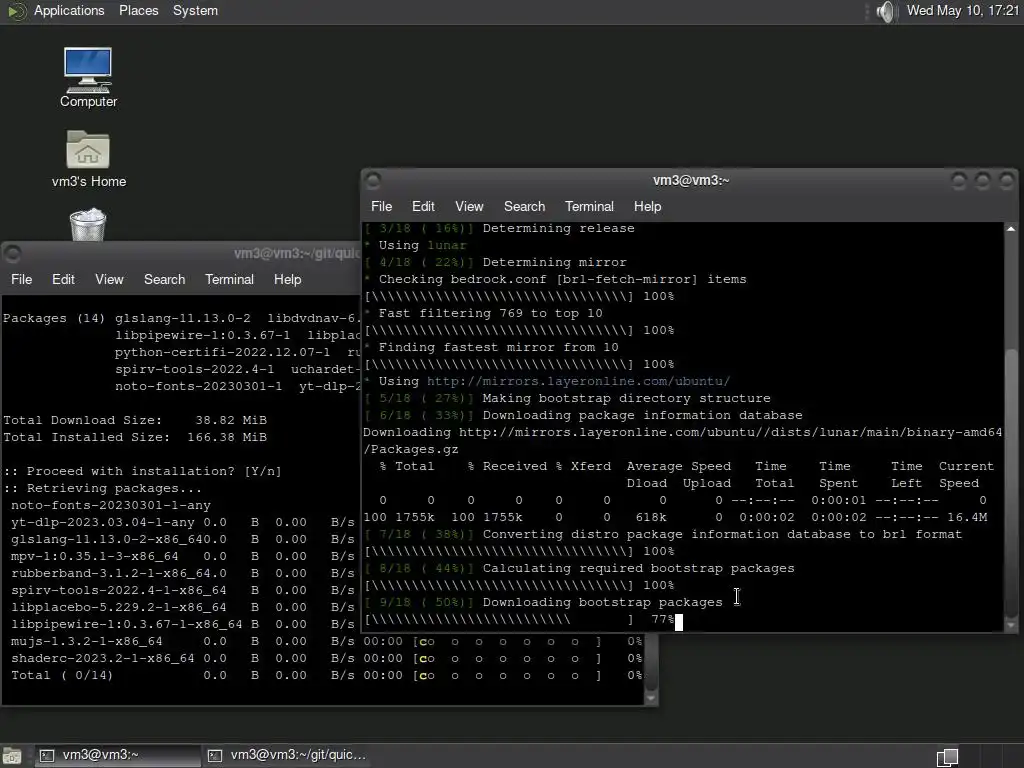This screenshot has width=1024, height=768.
Task: Open Edit menu in the vm3@vm3:~ terminal
Action: coord(423,206)
